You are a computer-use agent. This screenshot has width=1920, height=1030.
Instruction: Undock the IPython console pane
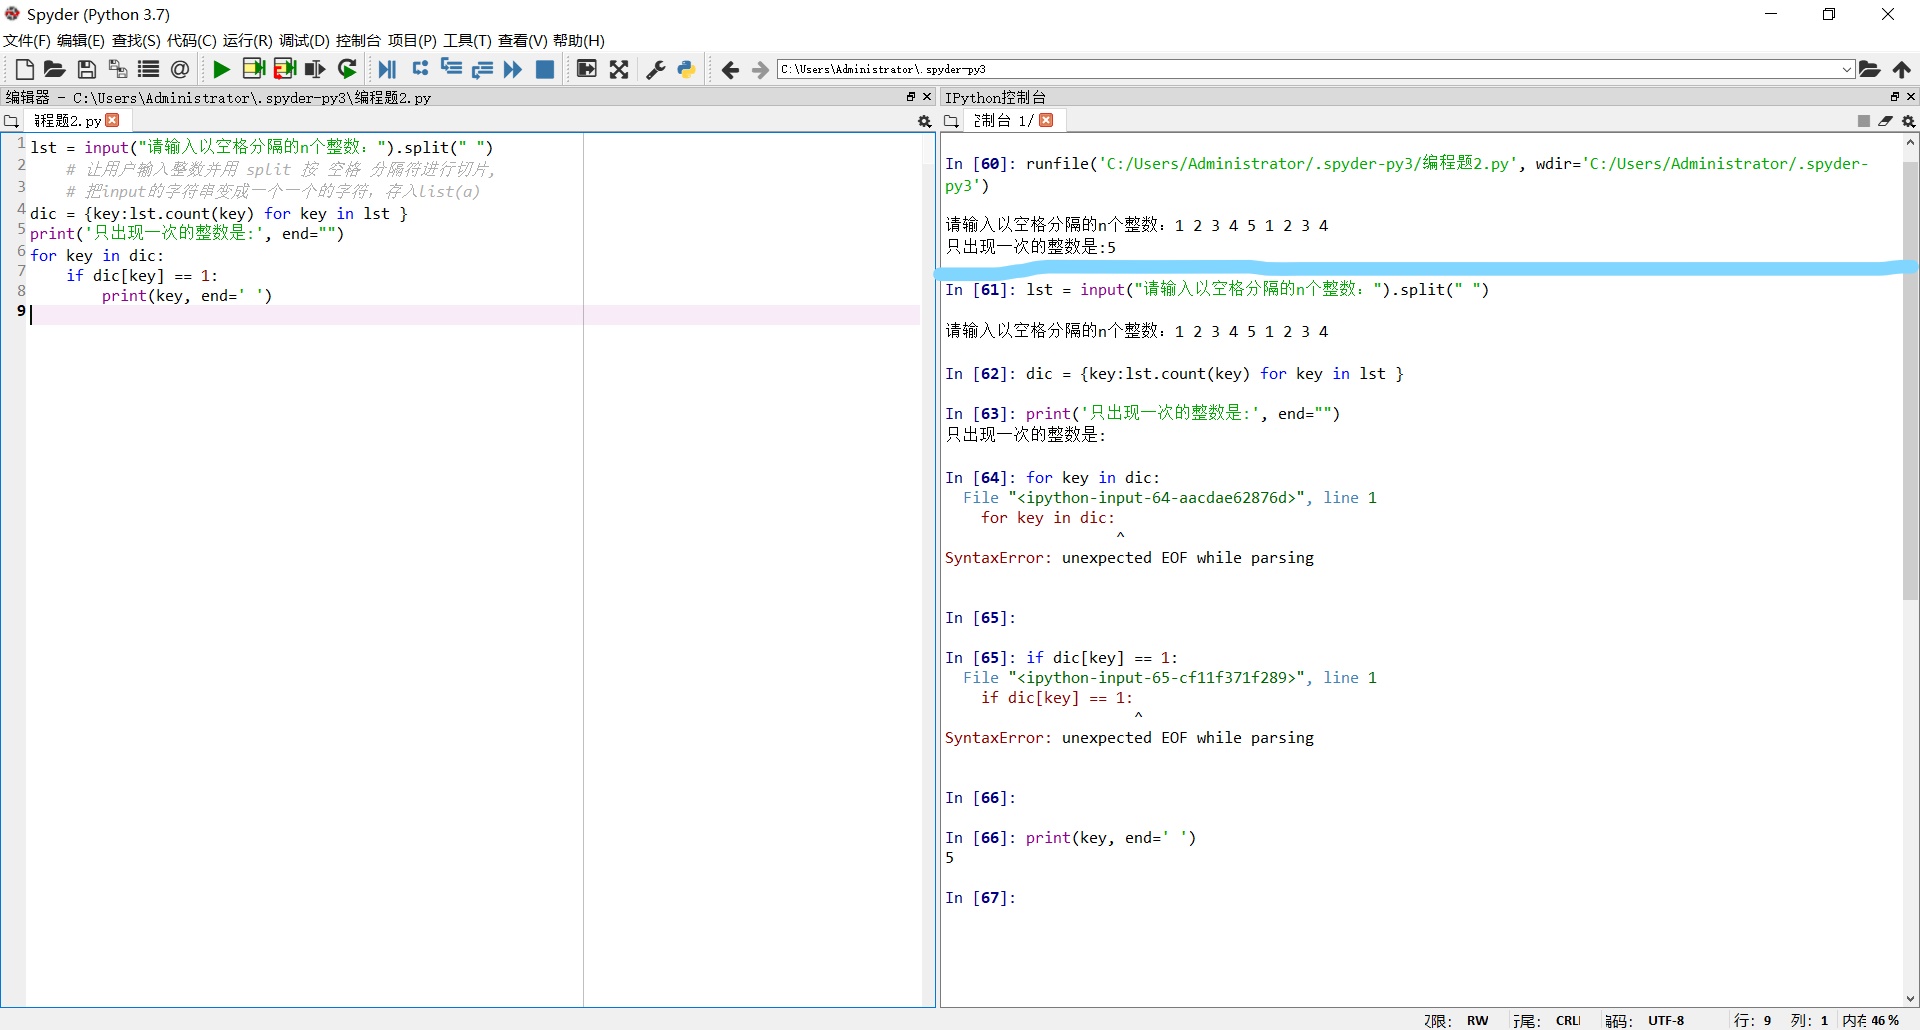pyautogui.click(x=1894, y=97)
